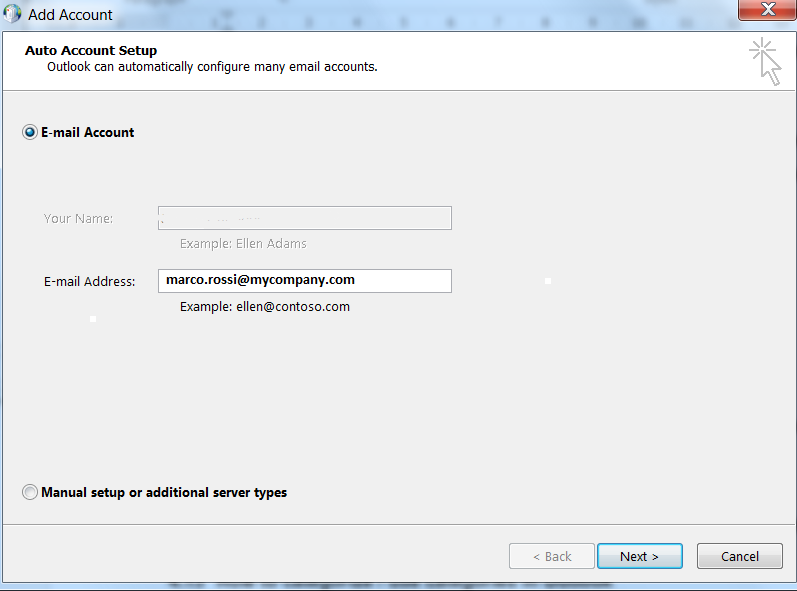Click the Next button
The image size is (797, 591).
coord(639,556)
